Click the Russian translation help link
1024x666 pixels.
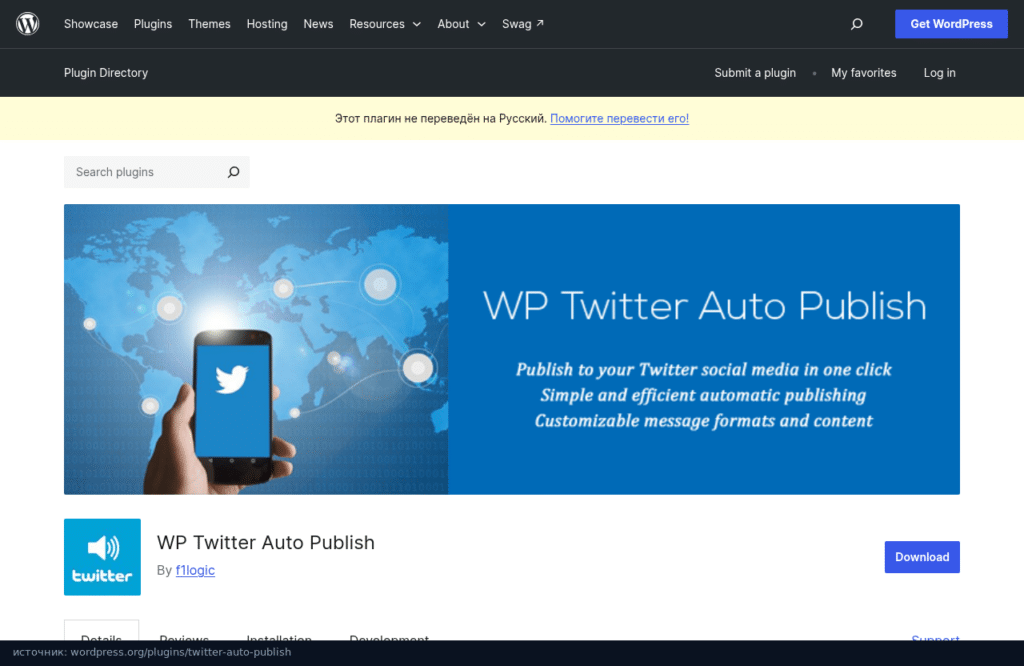[x=619, y=118]
